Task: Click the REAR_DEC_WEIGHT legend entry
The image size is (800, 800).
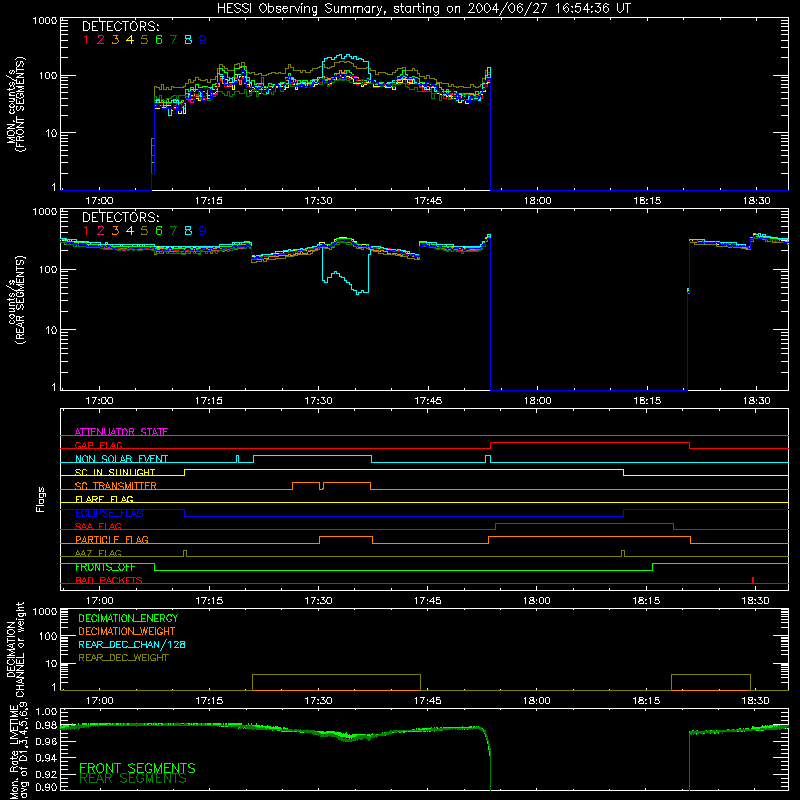Action: pos(123,658)
